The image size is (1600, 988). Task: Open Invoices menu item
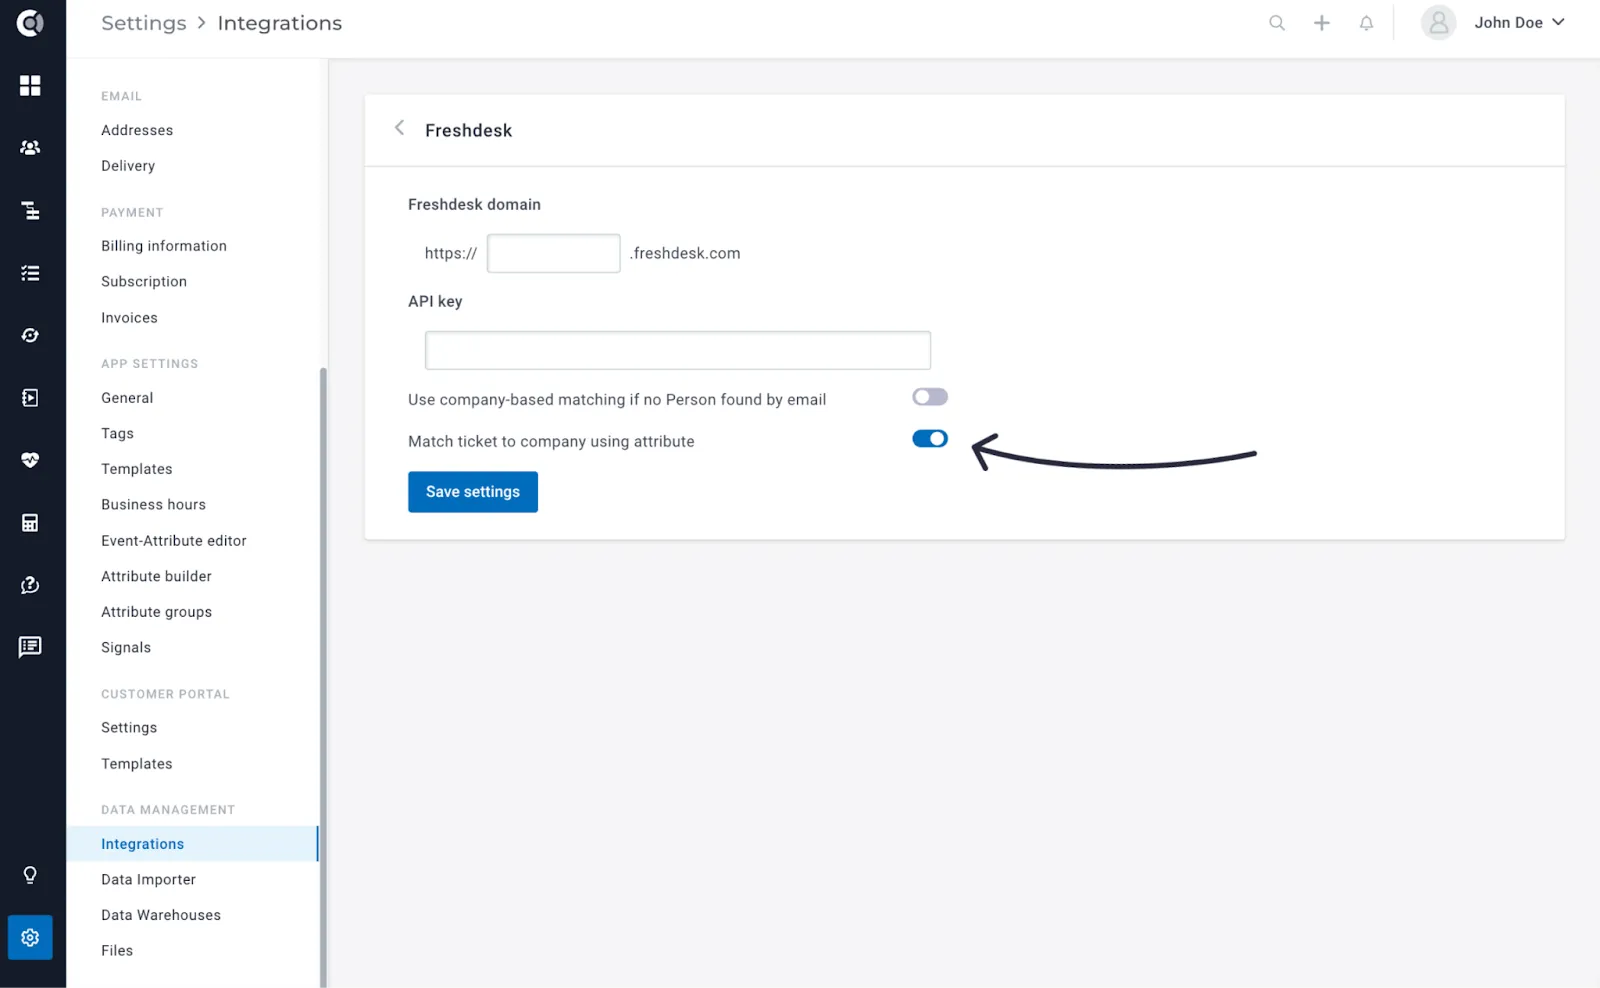pyautogui.click(x=129, y=318)
